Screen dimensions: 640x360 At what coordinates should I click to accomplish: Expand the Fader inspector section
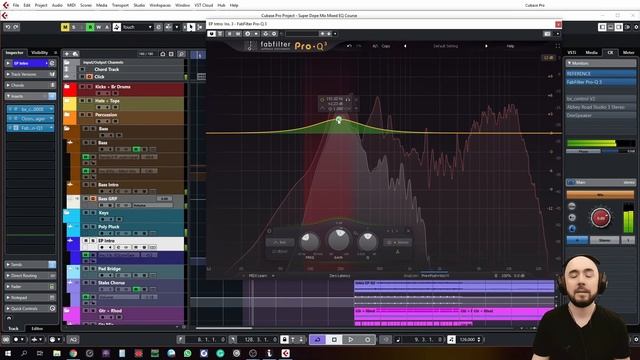click(x=8, y=287)
